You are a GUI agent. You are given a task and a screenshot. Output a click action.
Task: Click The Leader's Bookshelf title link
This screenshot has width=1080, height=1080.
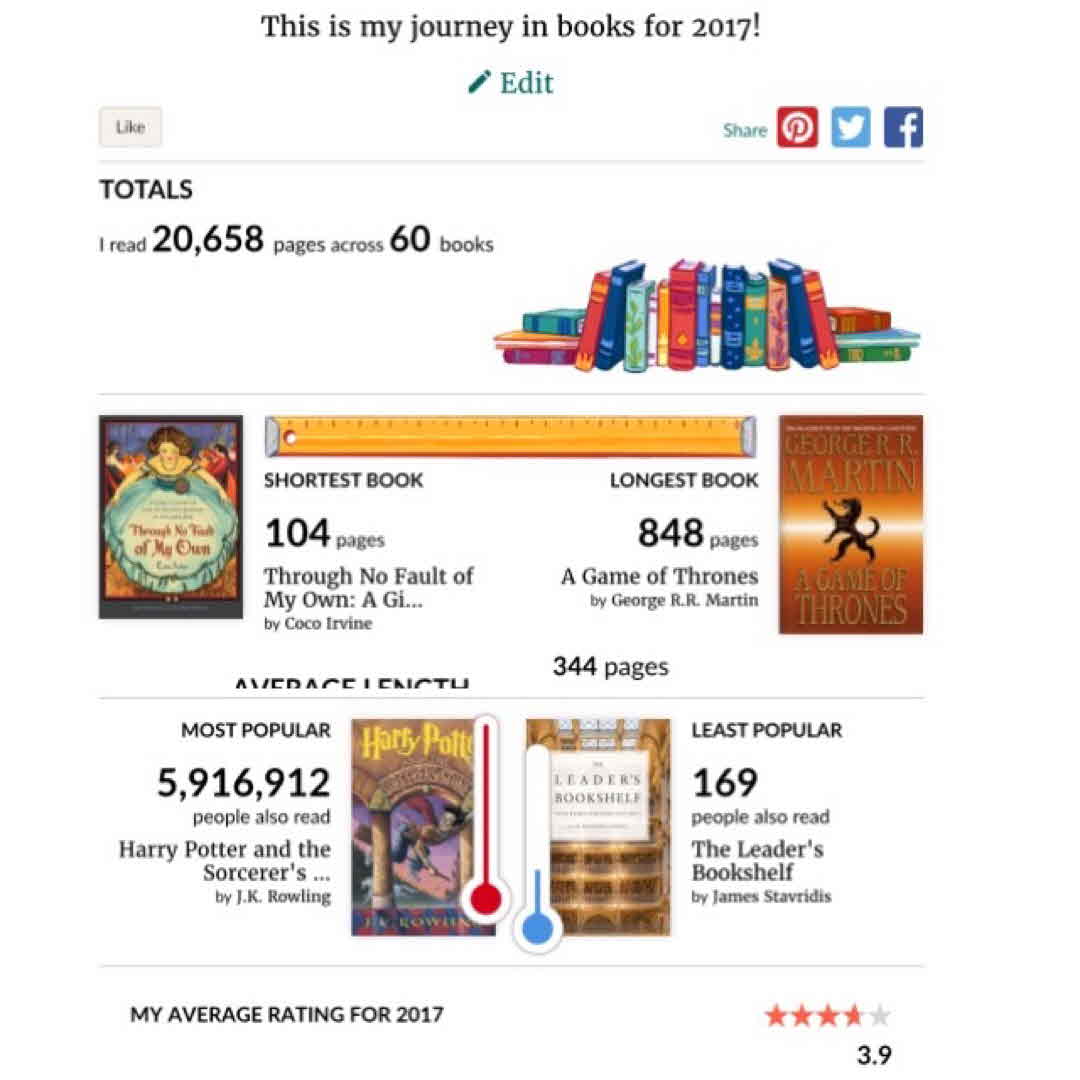[757, 860]
